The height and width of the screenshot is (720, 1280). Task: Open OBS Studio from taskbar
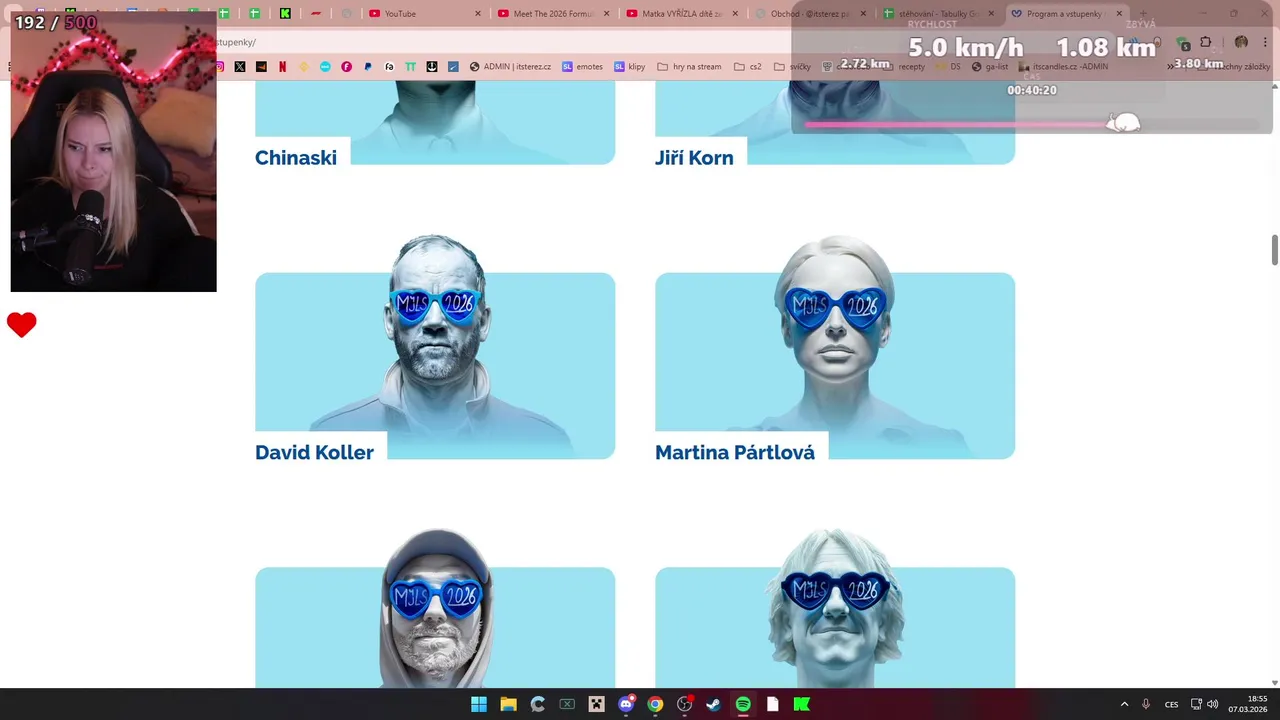tap(684, 704)
